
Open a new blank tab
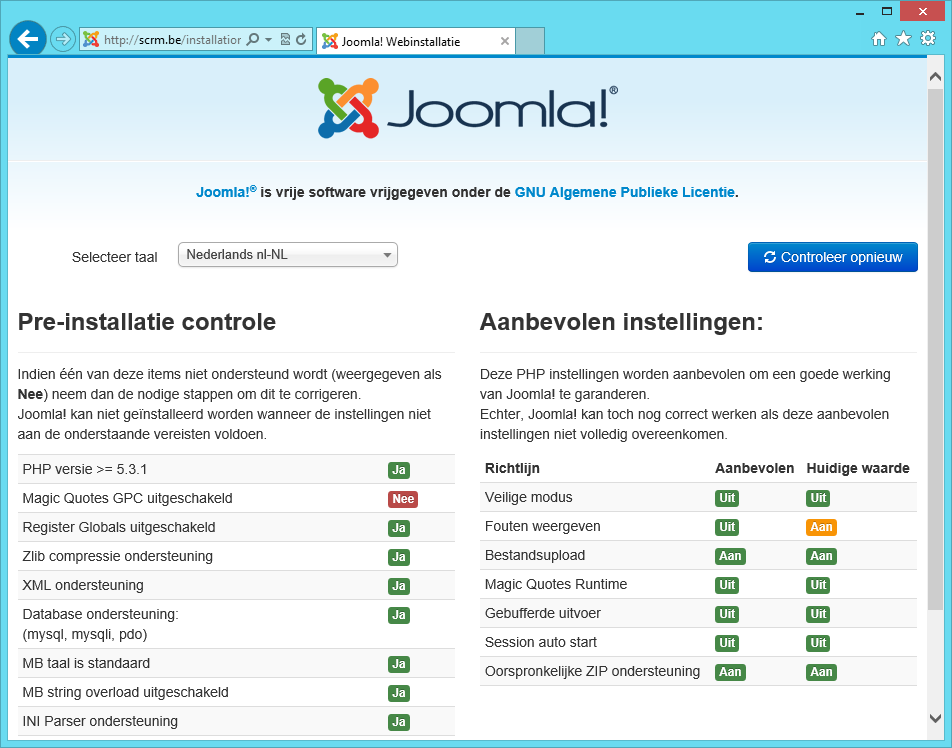(530, 42)
